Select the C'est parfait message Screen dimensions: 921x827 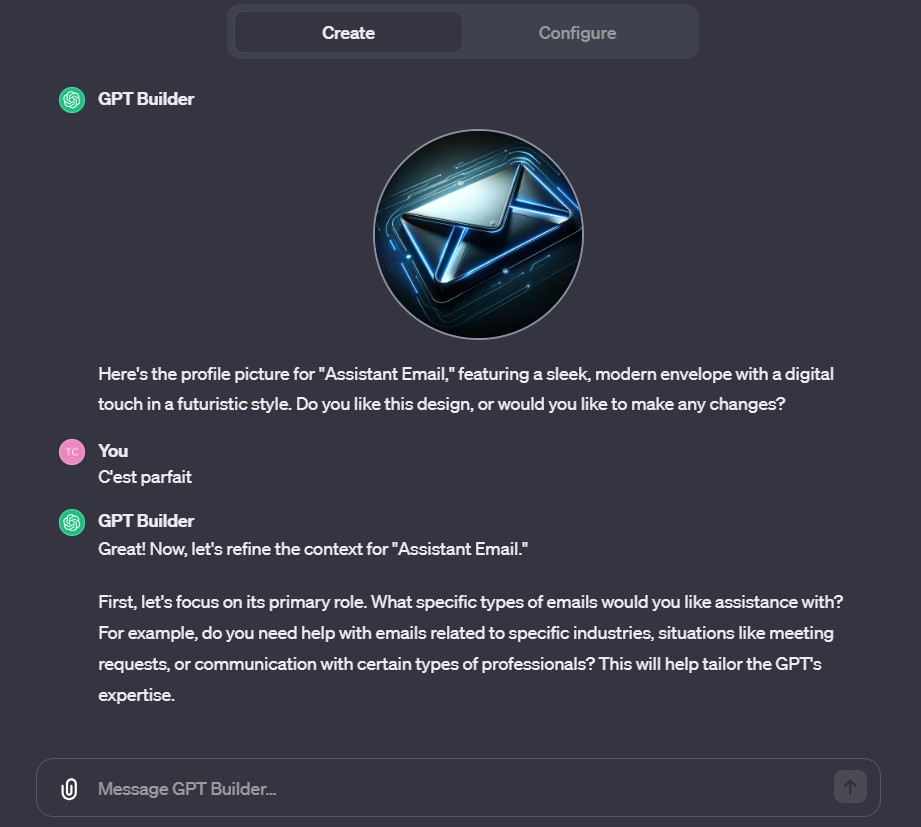coord(144,477)
